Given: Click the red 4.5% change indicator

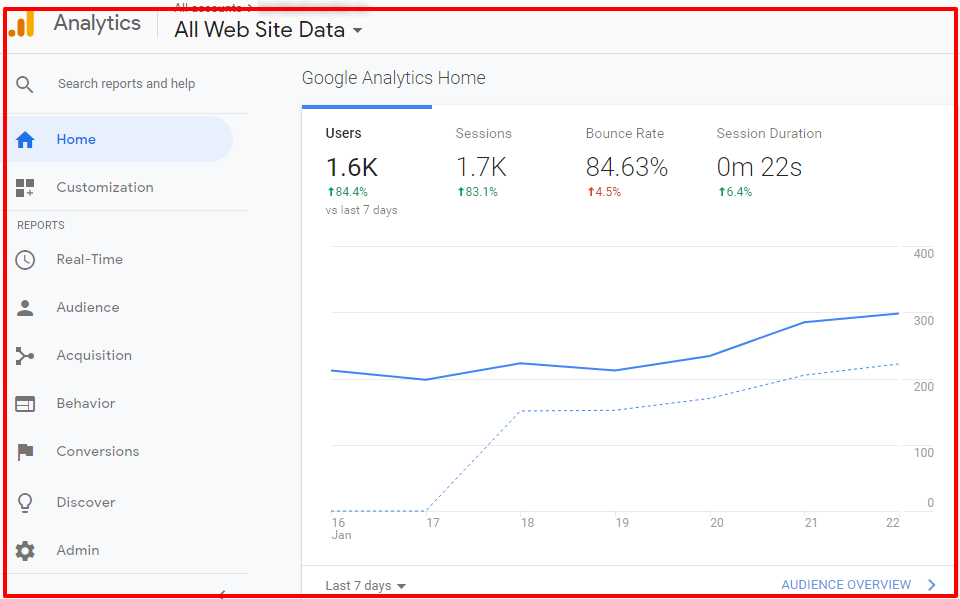Looking at the screenshot, I should click(x=604, y=192).
